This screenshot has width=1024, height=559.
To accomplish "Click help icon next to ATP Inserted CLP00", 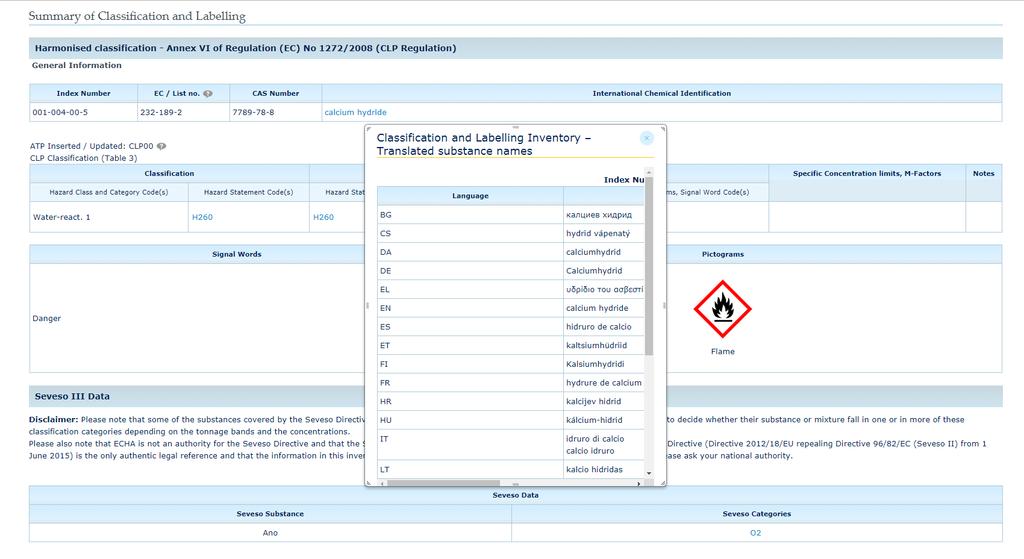I will [x=161, y=146].
